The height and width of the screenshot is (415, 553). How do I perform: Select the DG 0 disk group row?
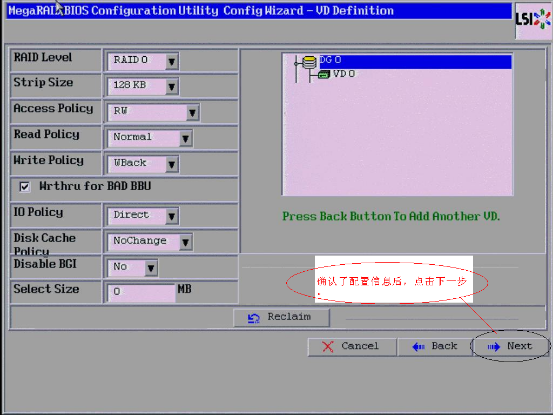click(x=415, y=61)
